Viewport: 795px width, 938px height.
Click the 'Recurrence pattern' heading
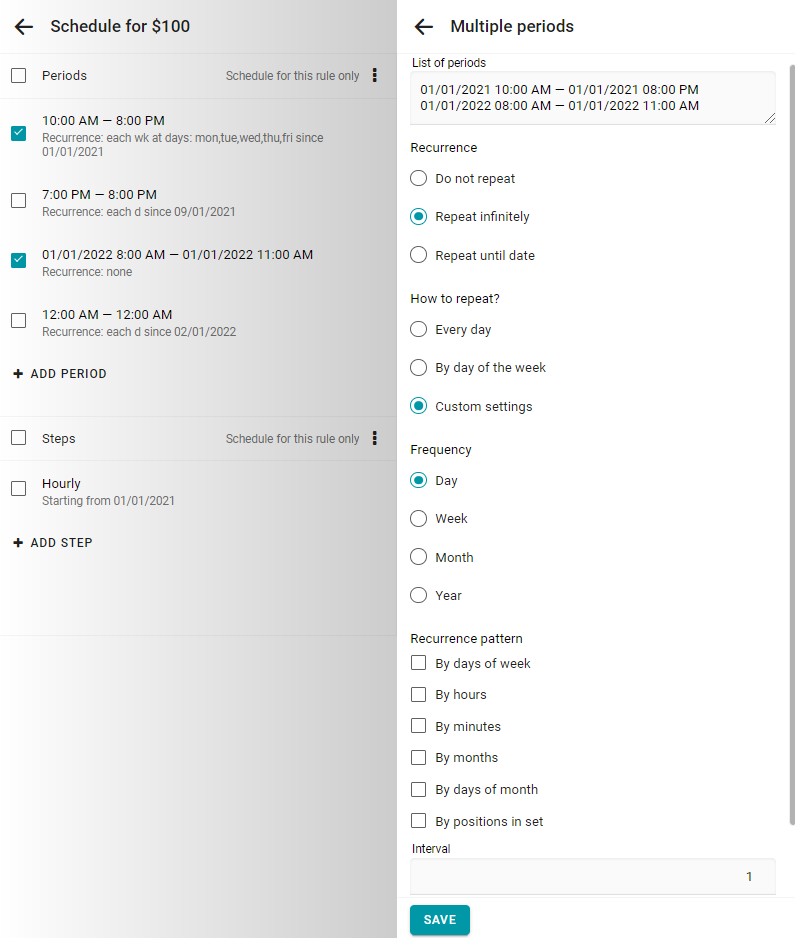[467, 638]
